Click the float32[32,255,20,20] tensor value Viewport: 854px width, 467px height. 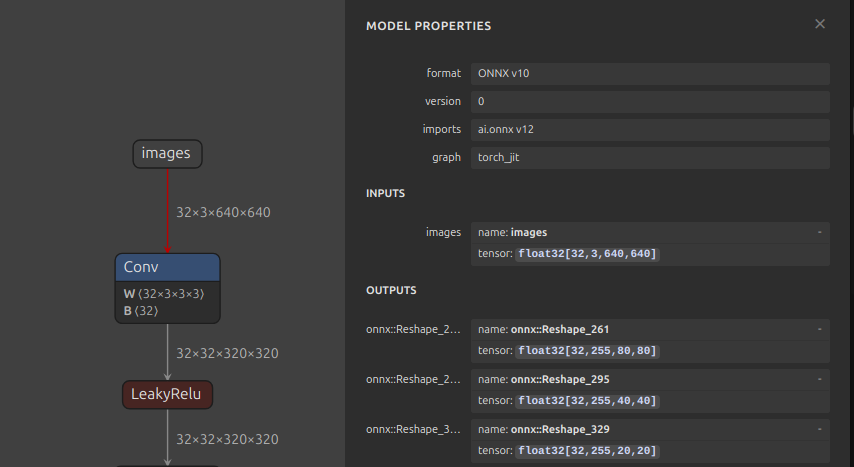pos(588,451)
